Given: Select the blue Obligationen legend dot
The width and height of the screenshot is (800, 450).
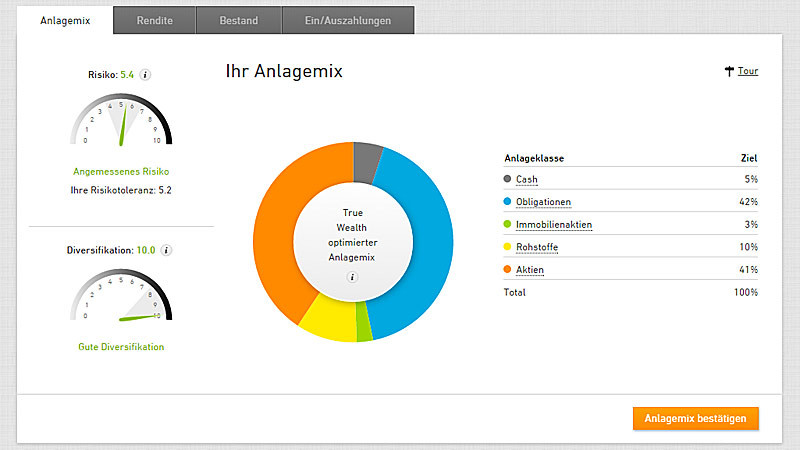Looking at the screenshot, I should (x=507, y=201).
